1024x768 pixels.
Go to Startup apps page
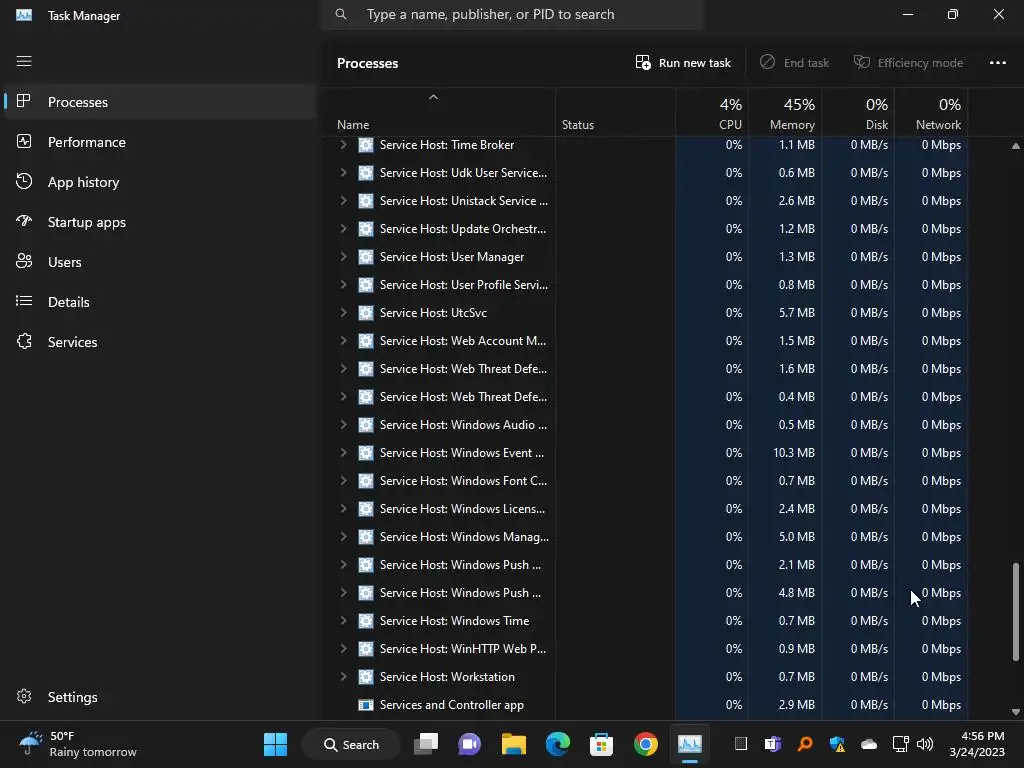(159, 222)
